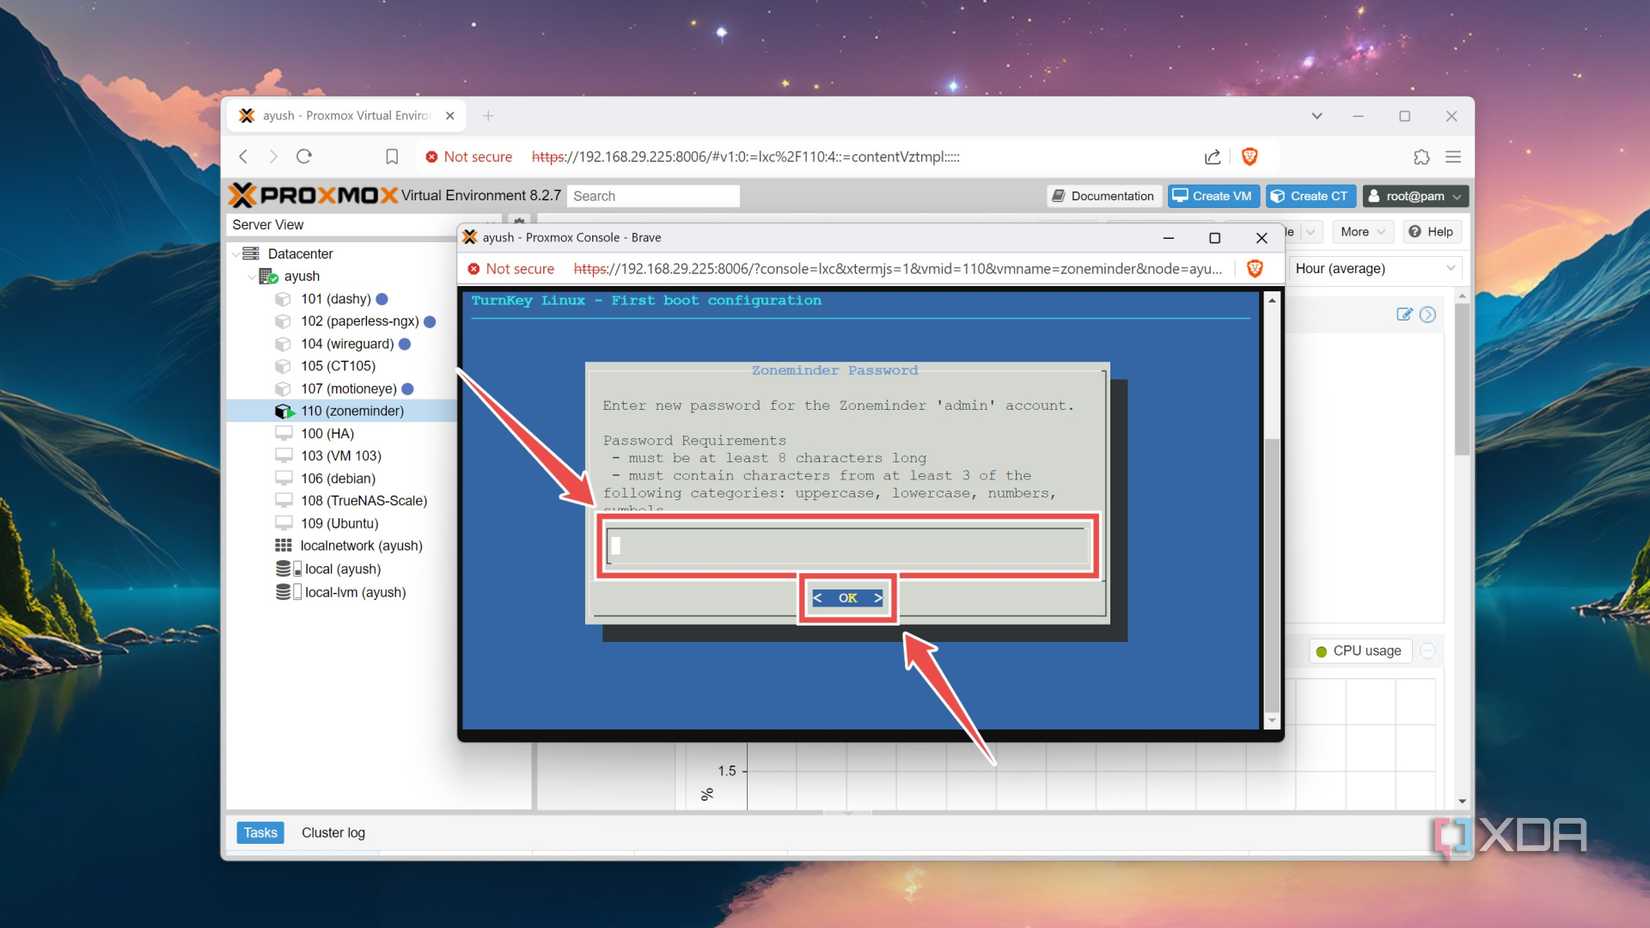The height and width of the screenshot is (928, 1650).
Task: Open the root@pam user menu
Action: pyautogui.click(x=1414, y=196)
